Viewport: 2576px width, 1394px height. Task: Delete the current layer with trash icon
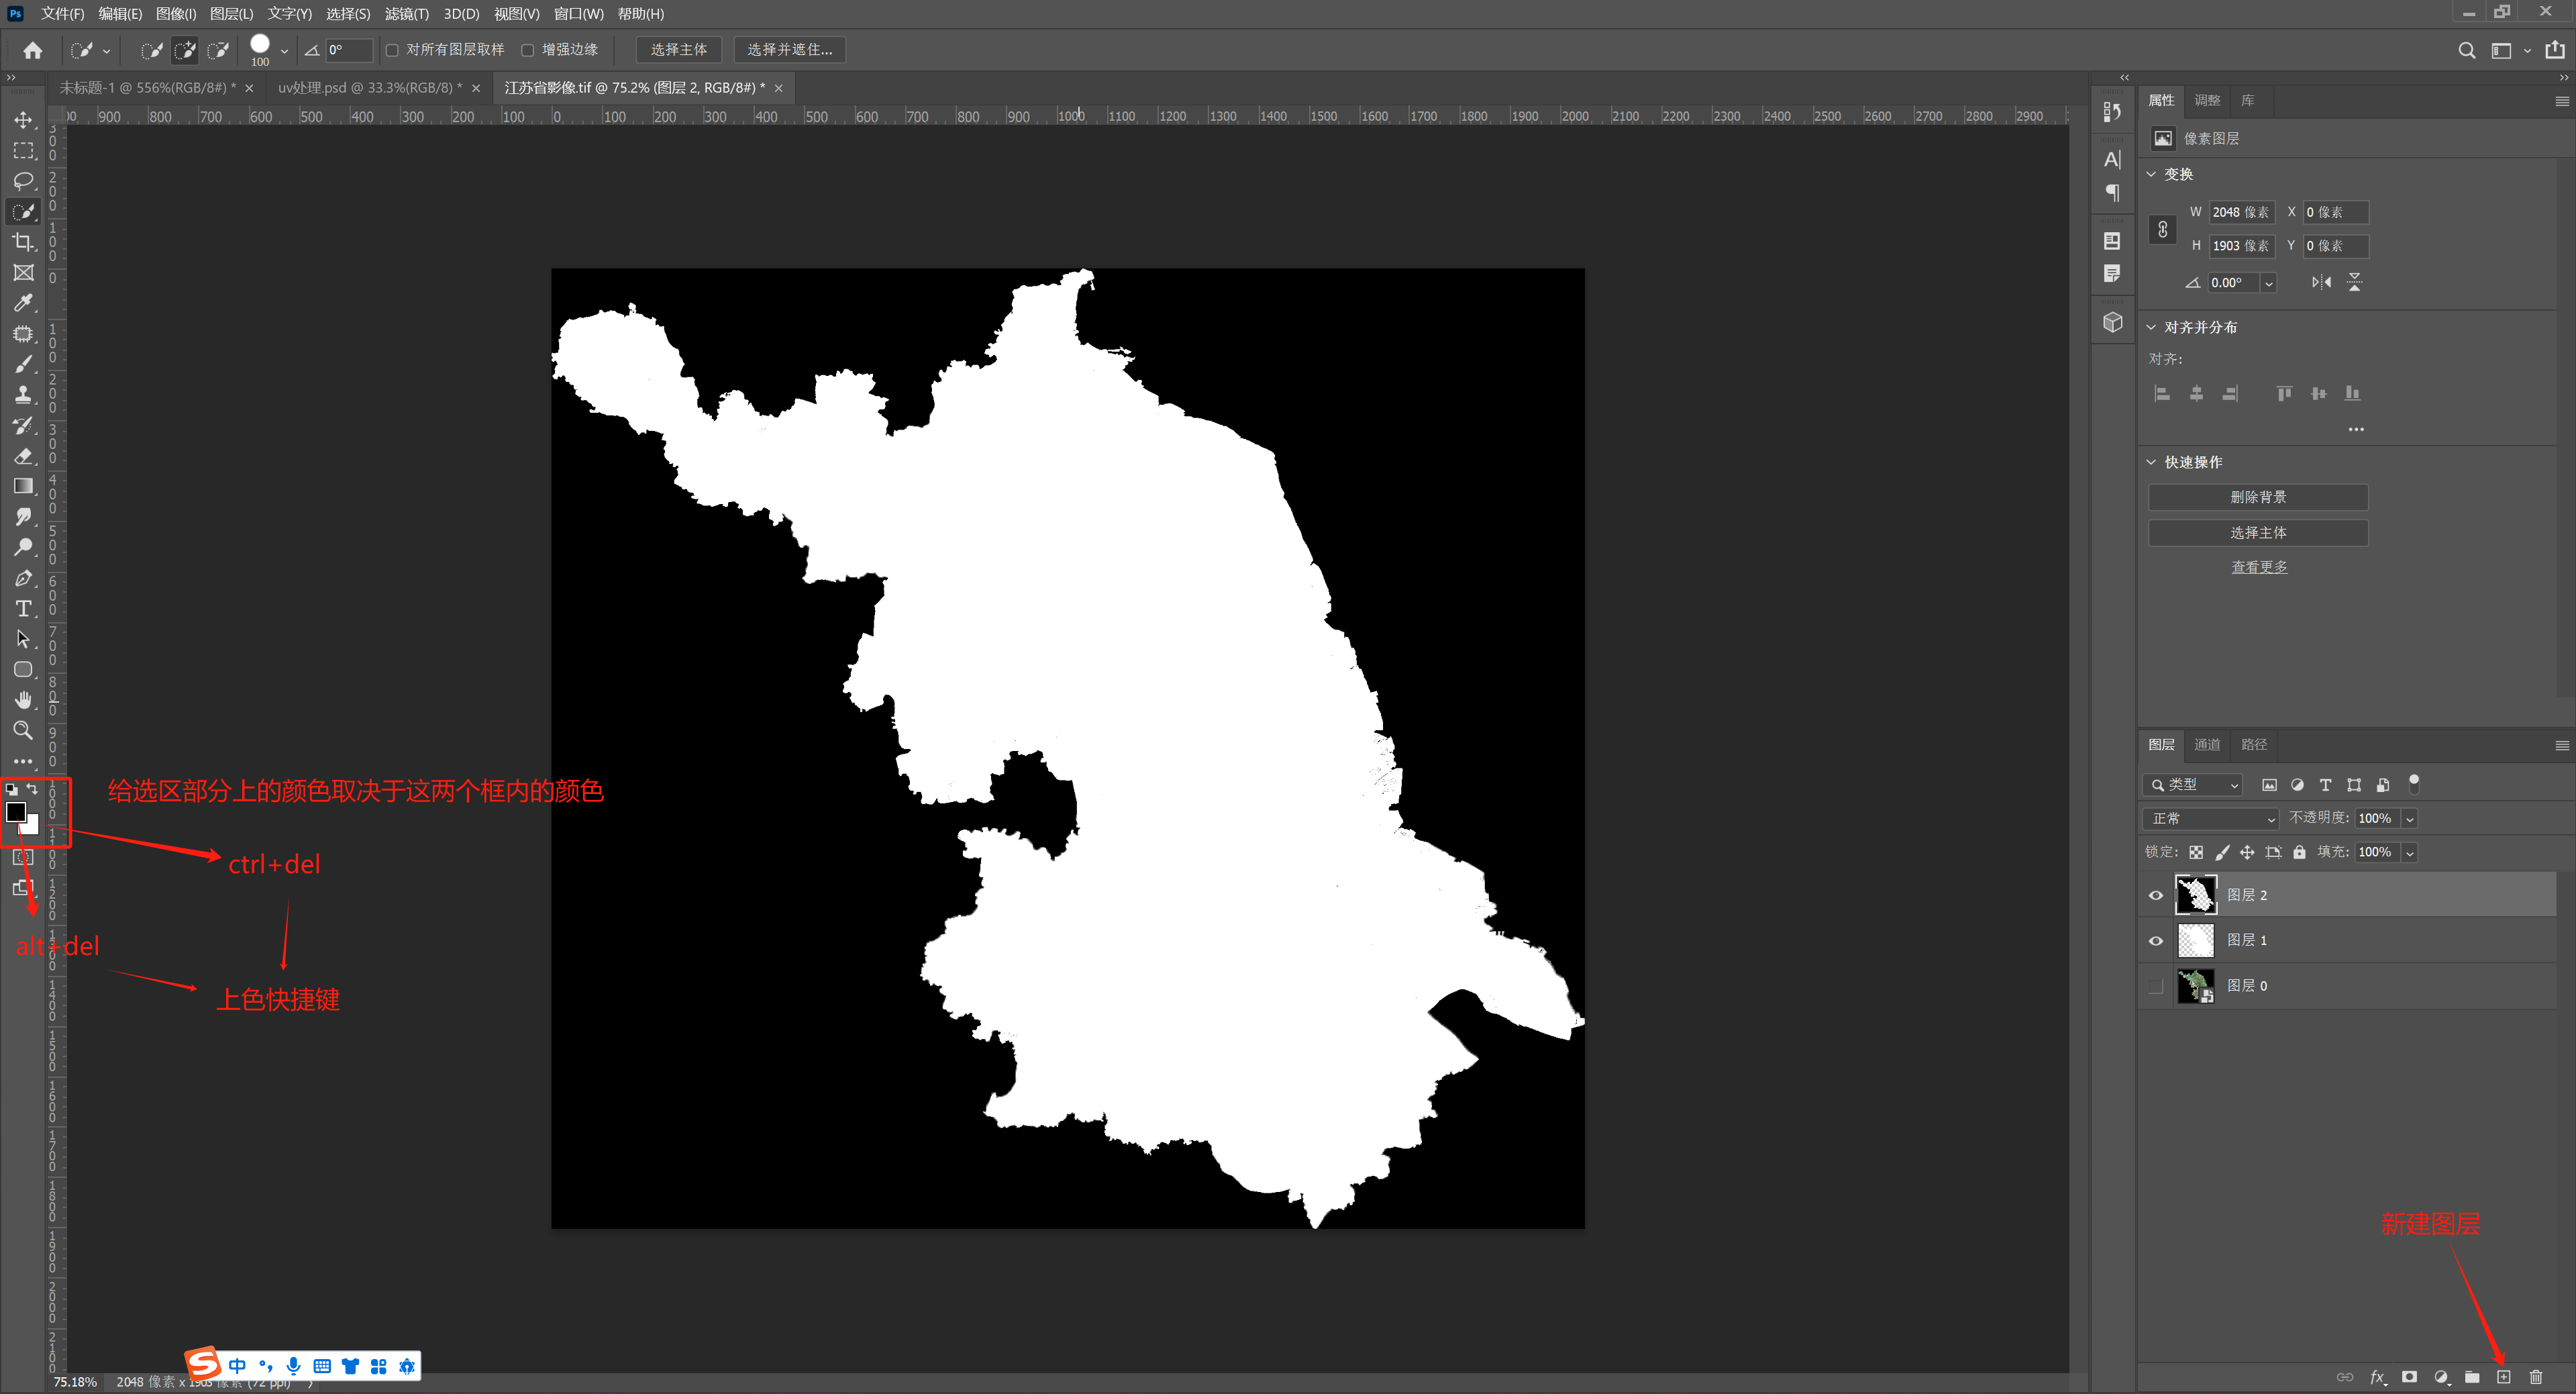(x=2536, y=1377)
